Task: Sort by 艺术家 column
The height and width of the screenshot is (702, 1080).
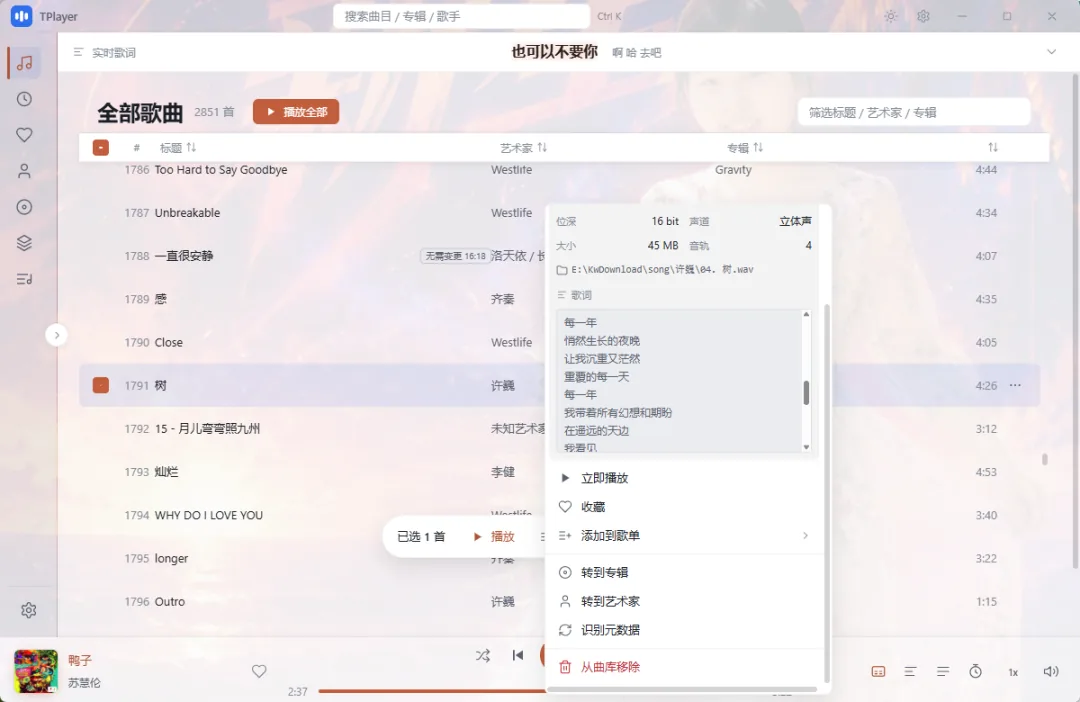Action: click(x=523, y=147)
